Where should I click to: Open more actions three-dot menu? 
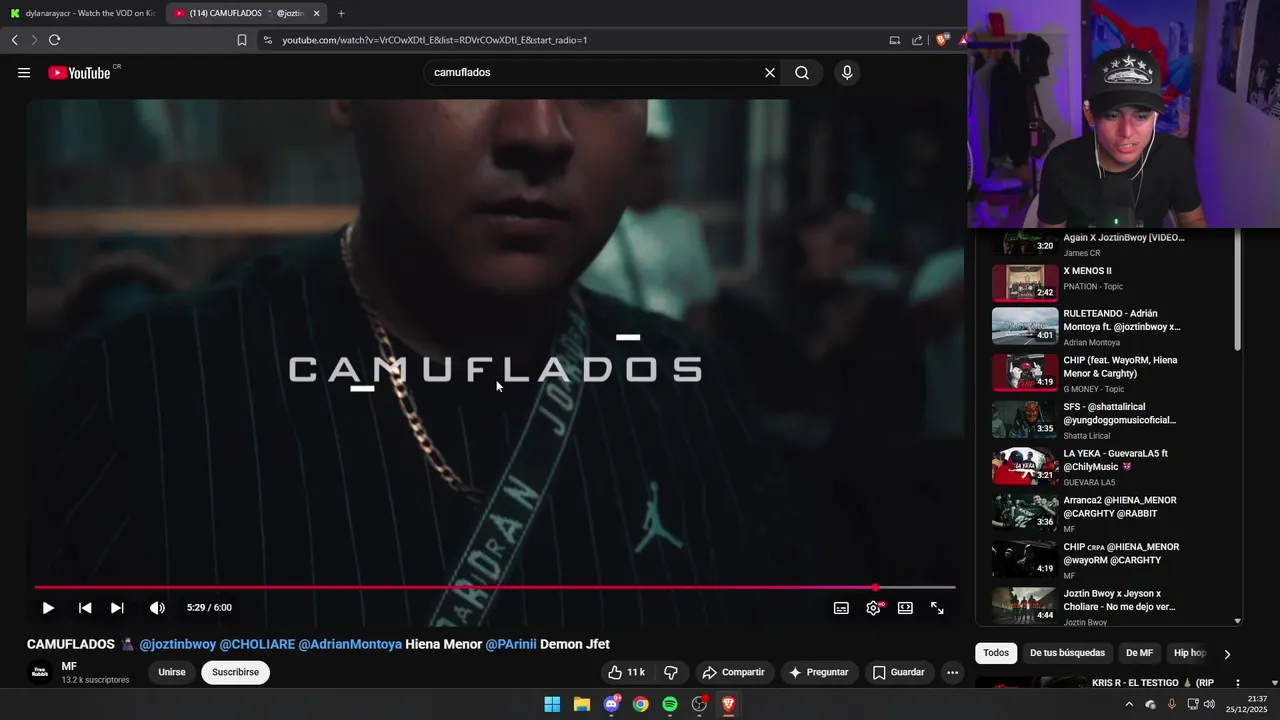pyautogui.click(x=952, y=672)
